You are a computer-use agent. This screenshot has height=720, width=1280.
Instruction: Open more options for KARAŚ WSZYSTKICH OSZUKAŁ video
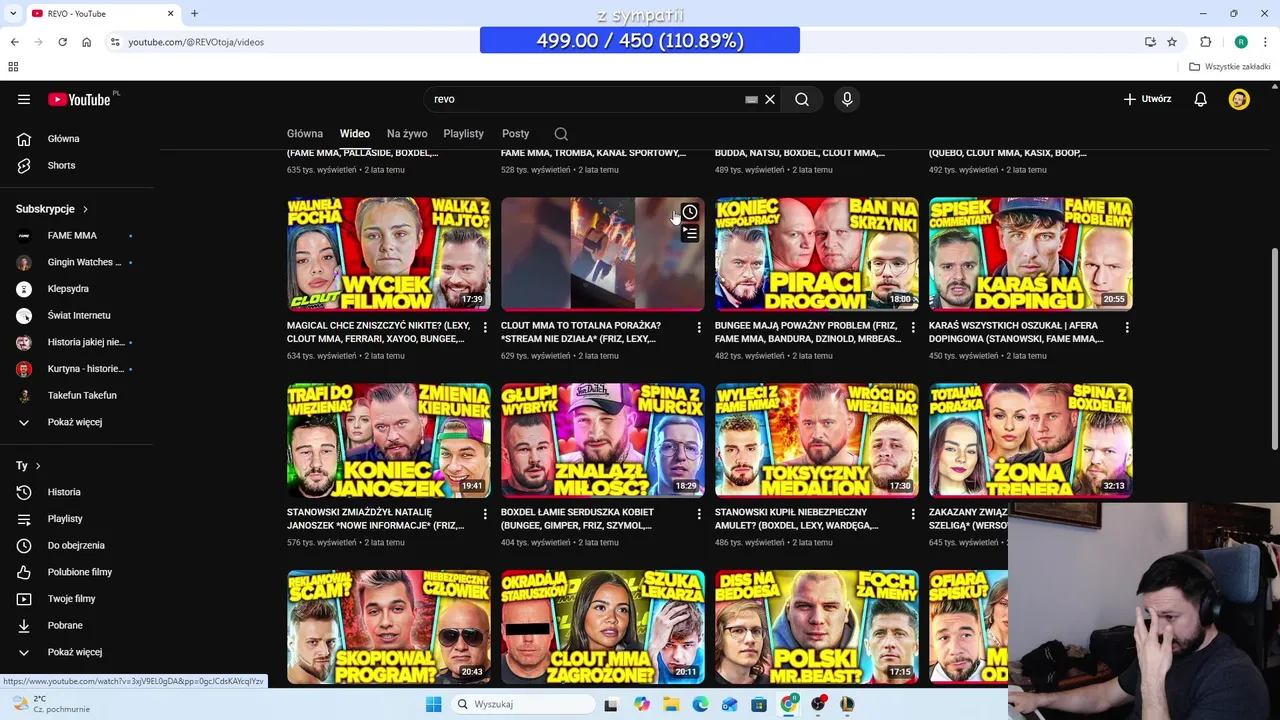(x=1127, y=327)
